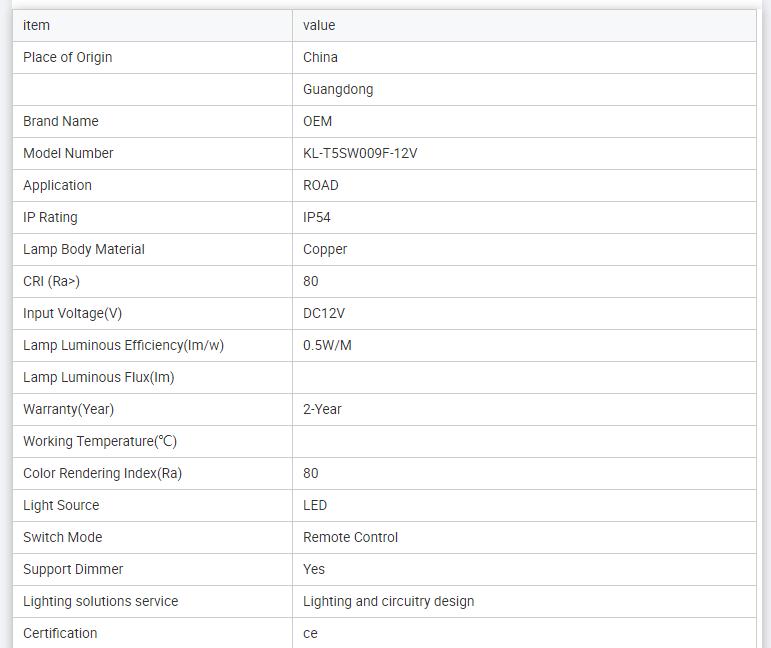Click the 'DC12V' input voltage value

(x=324, y=313)
